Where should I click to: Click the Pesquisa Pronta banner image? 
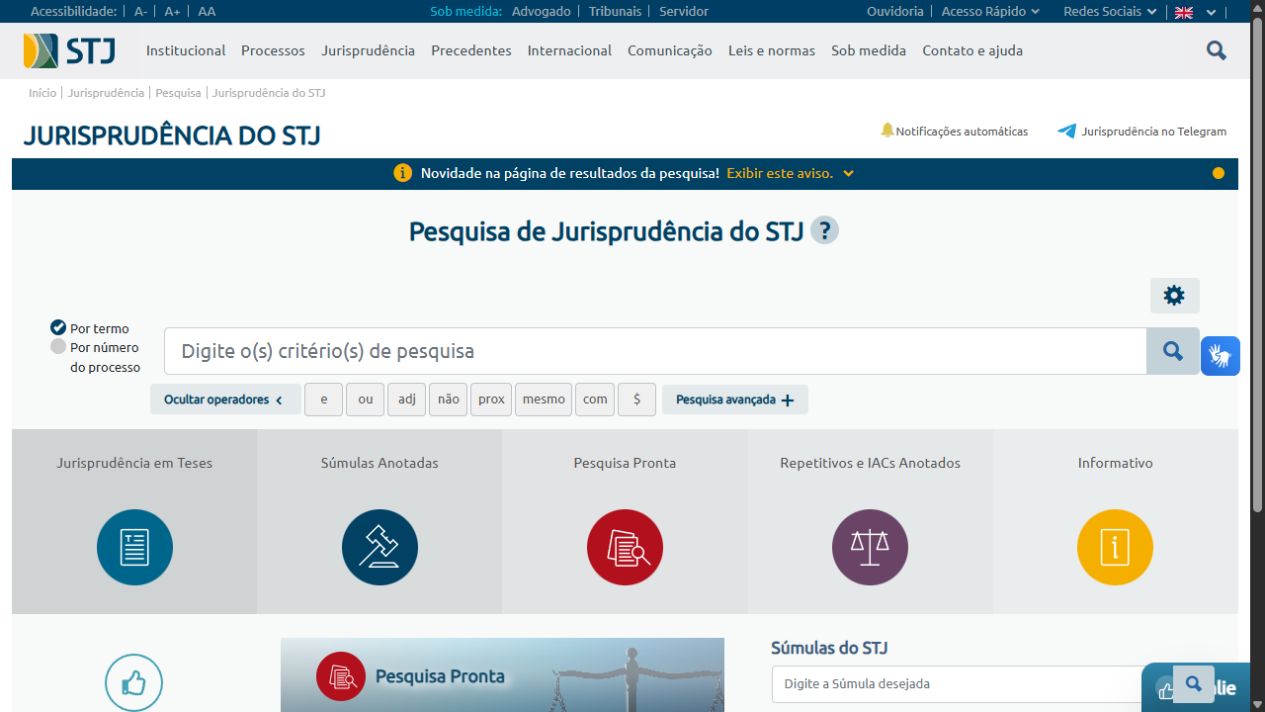[502, 675]
